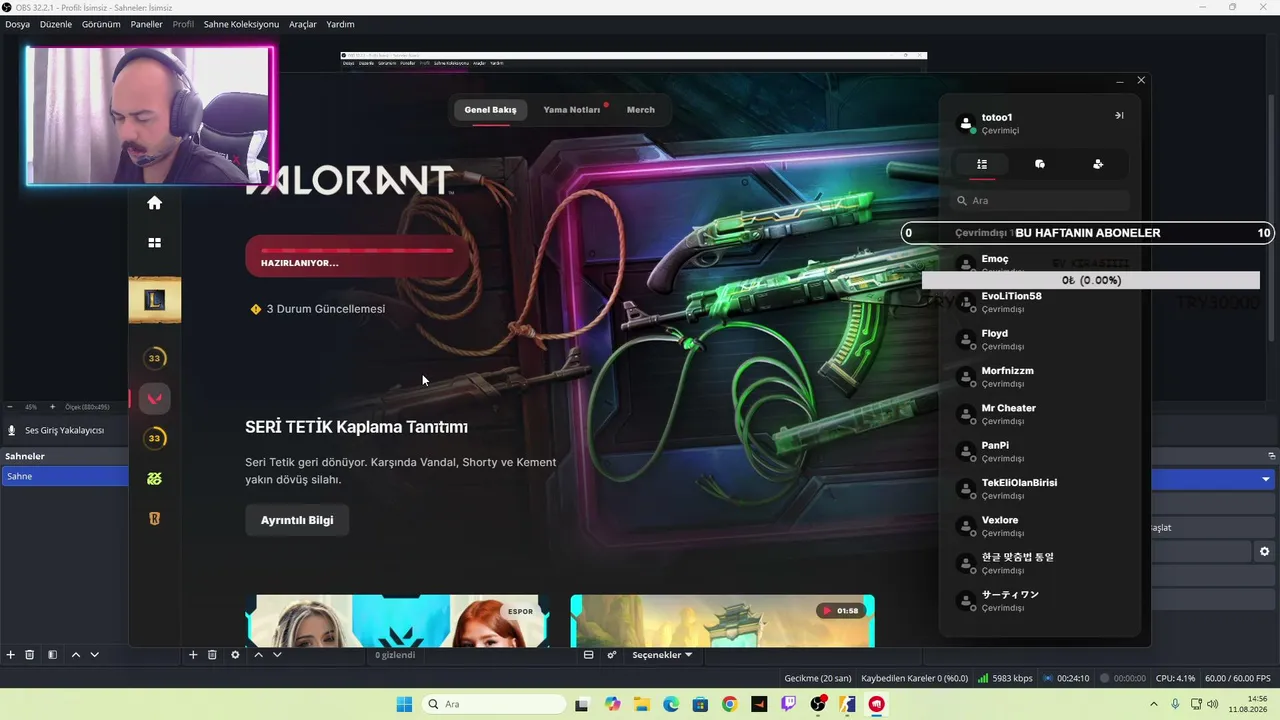Open OBS Studio from the taskbar

(x=818, y=704)
